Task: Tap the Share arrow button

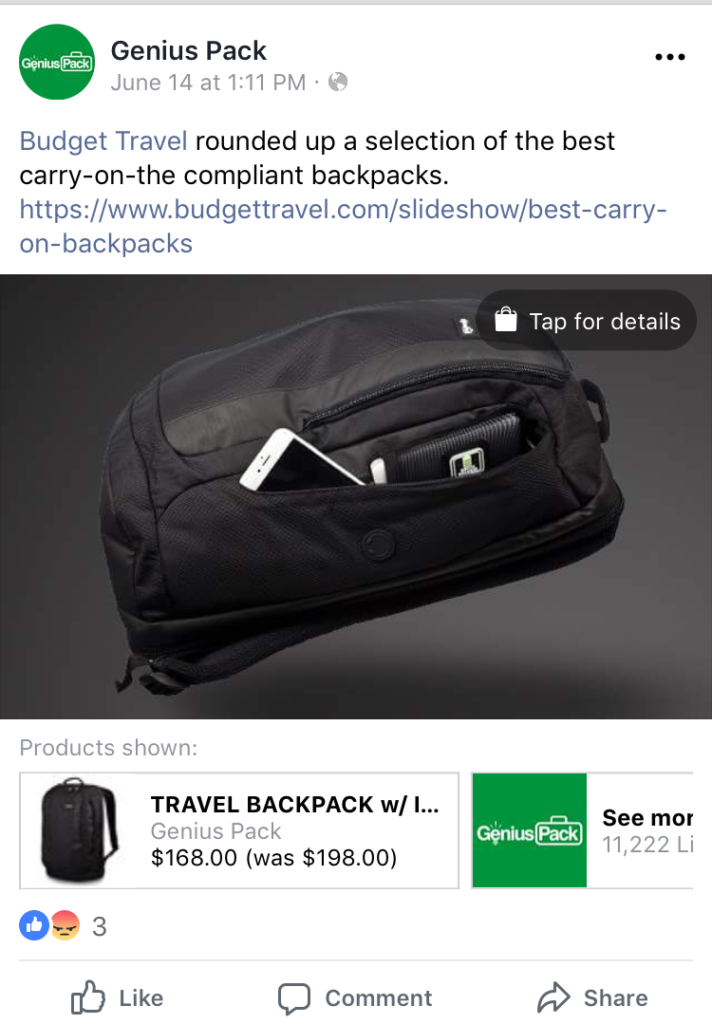Action: pyautogui.click(x=592, y=997)
